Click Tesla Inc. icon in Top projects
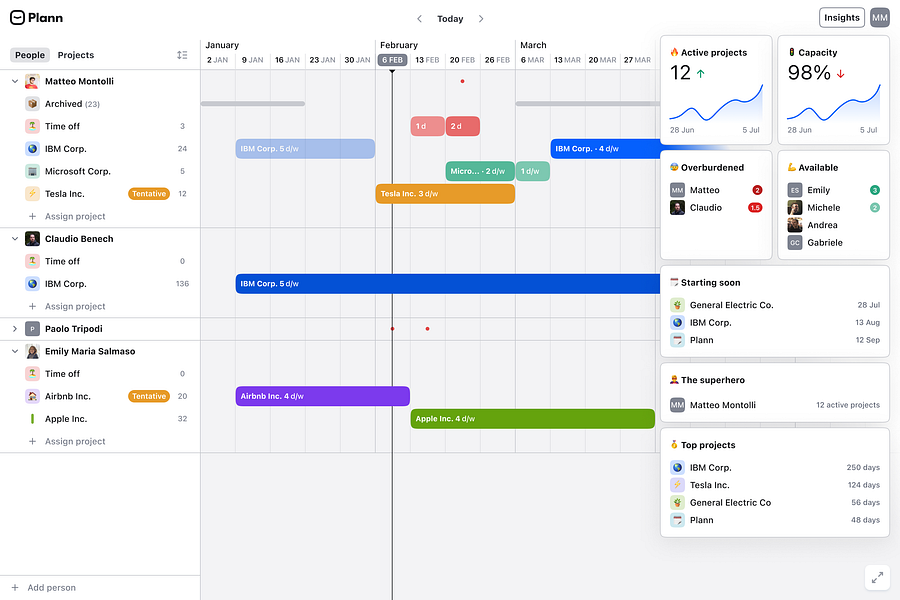The image size is (900, 600). pyautogui.click(x=677, y=485)
